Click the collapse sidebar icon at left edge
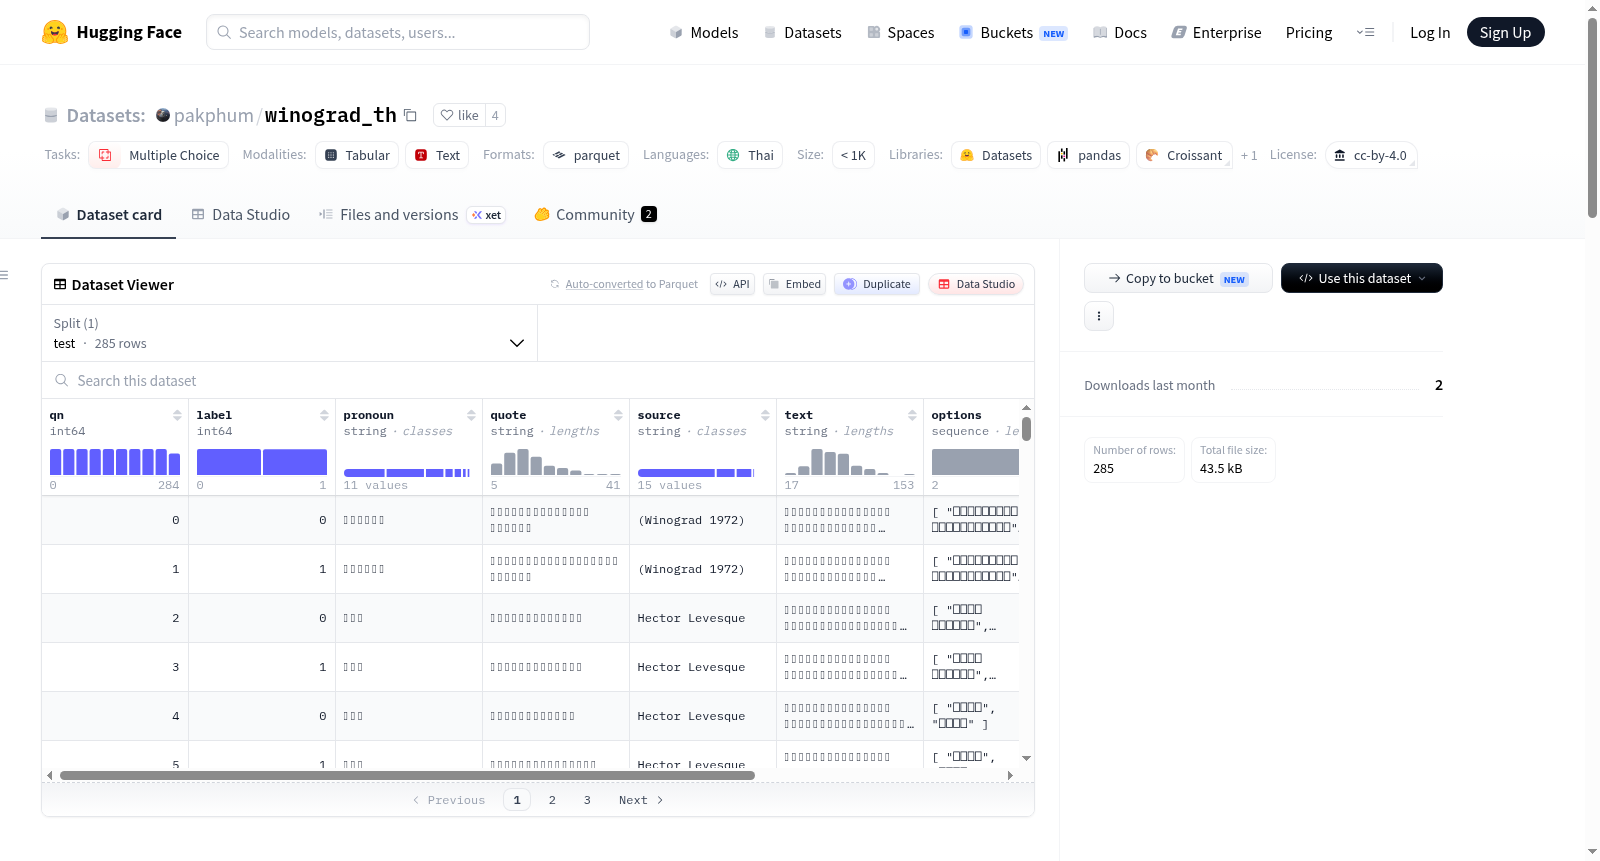This screenshot has width=1600, height=861. [x=4, y=275]
